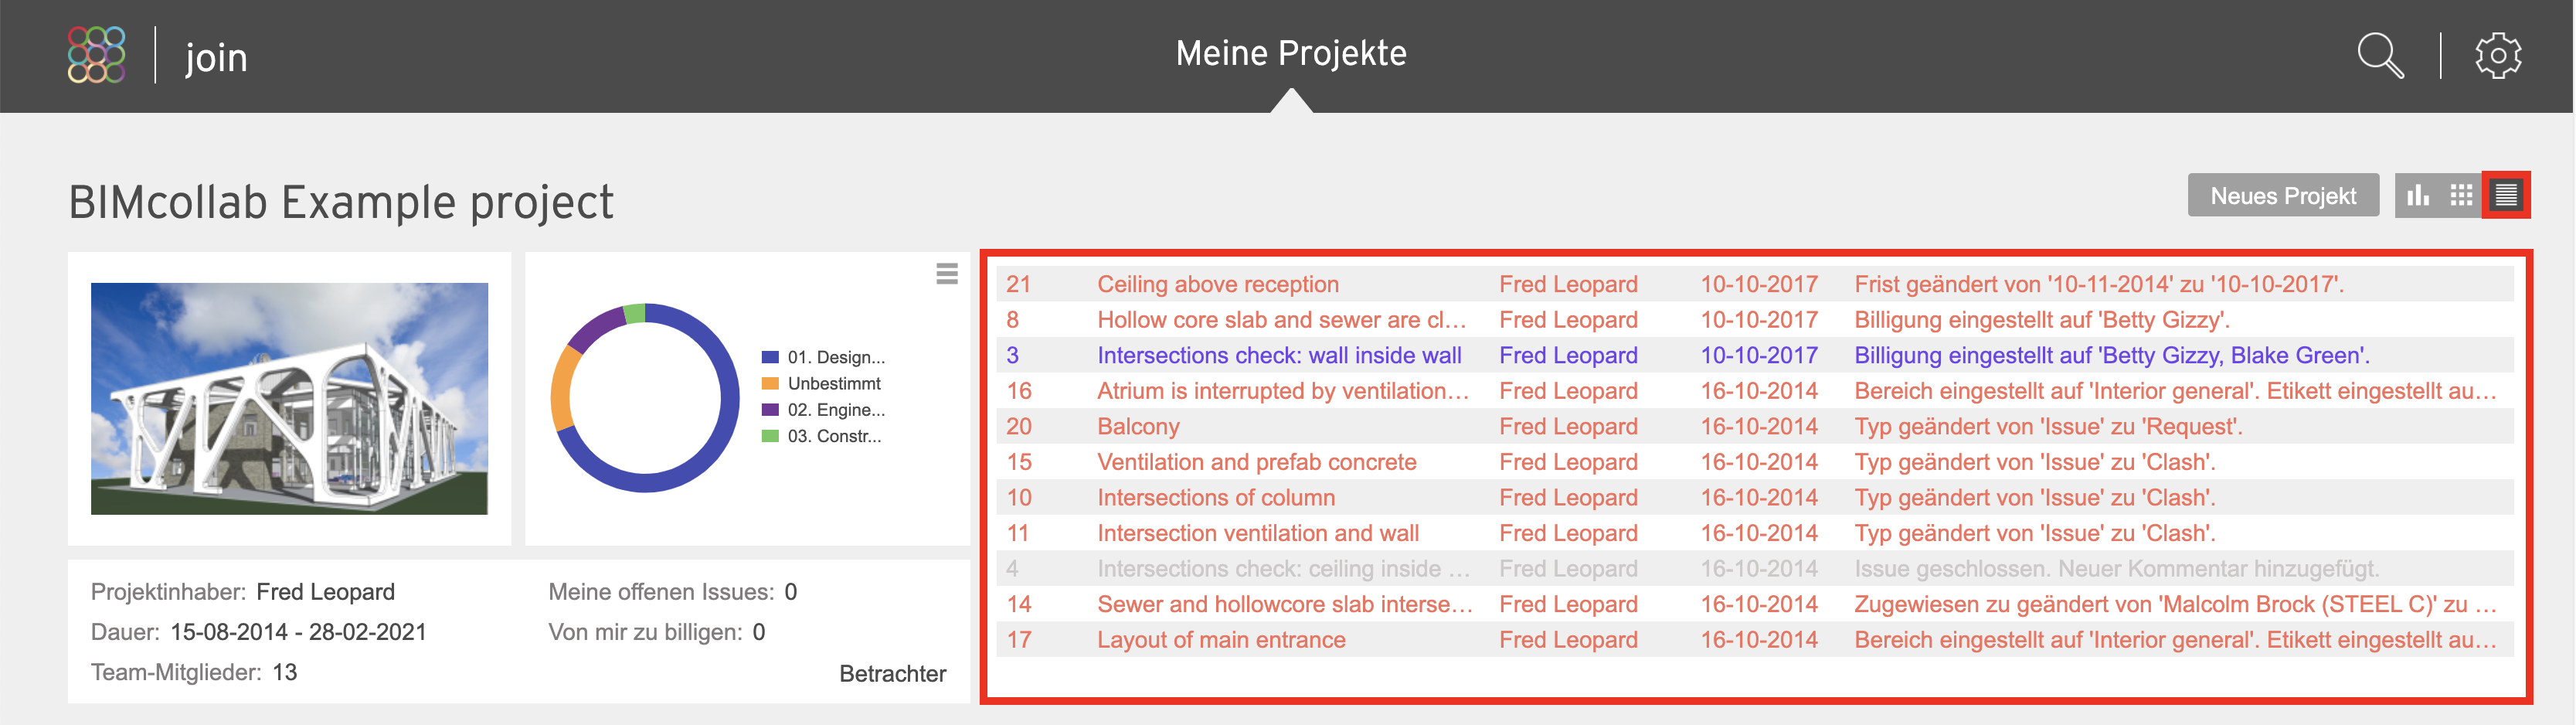Click the Neues Projekt button
Screen dimensions: 2576x725
tap(2283, 195)
